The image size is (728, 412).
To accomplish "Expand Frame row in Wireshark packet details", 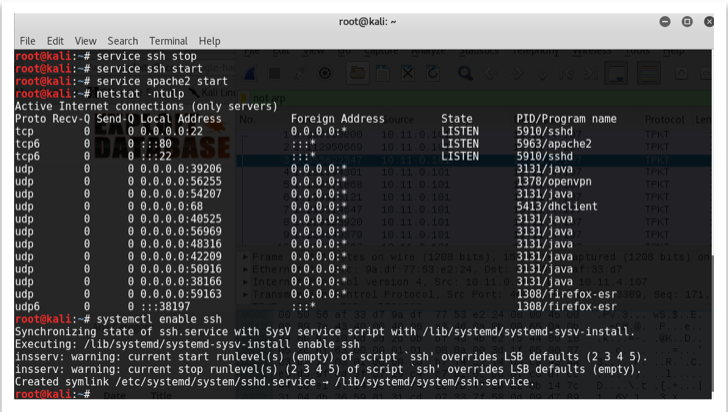I will click(245, 257).
